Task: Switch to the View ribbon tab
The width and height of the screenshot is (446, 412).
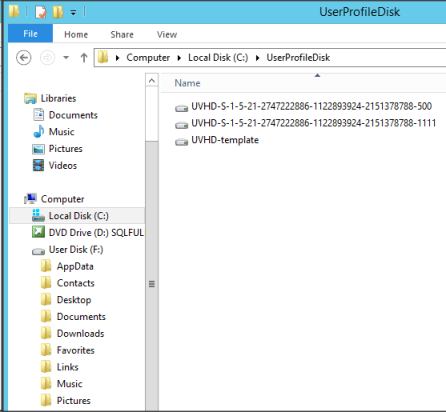Action: coord(167,34)
